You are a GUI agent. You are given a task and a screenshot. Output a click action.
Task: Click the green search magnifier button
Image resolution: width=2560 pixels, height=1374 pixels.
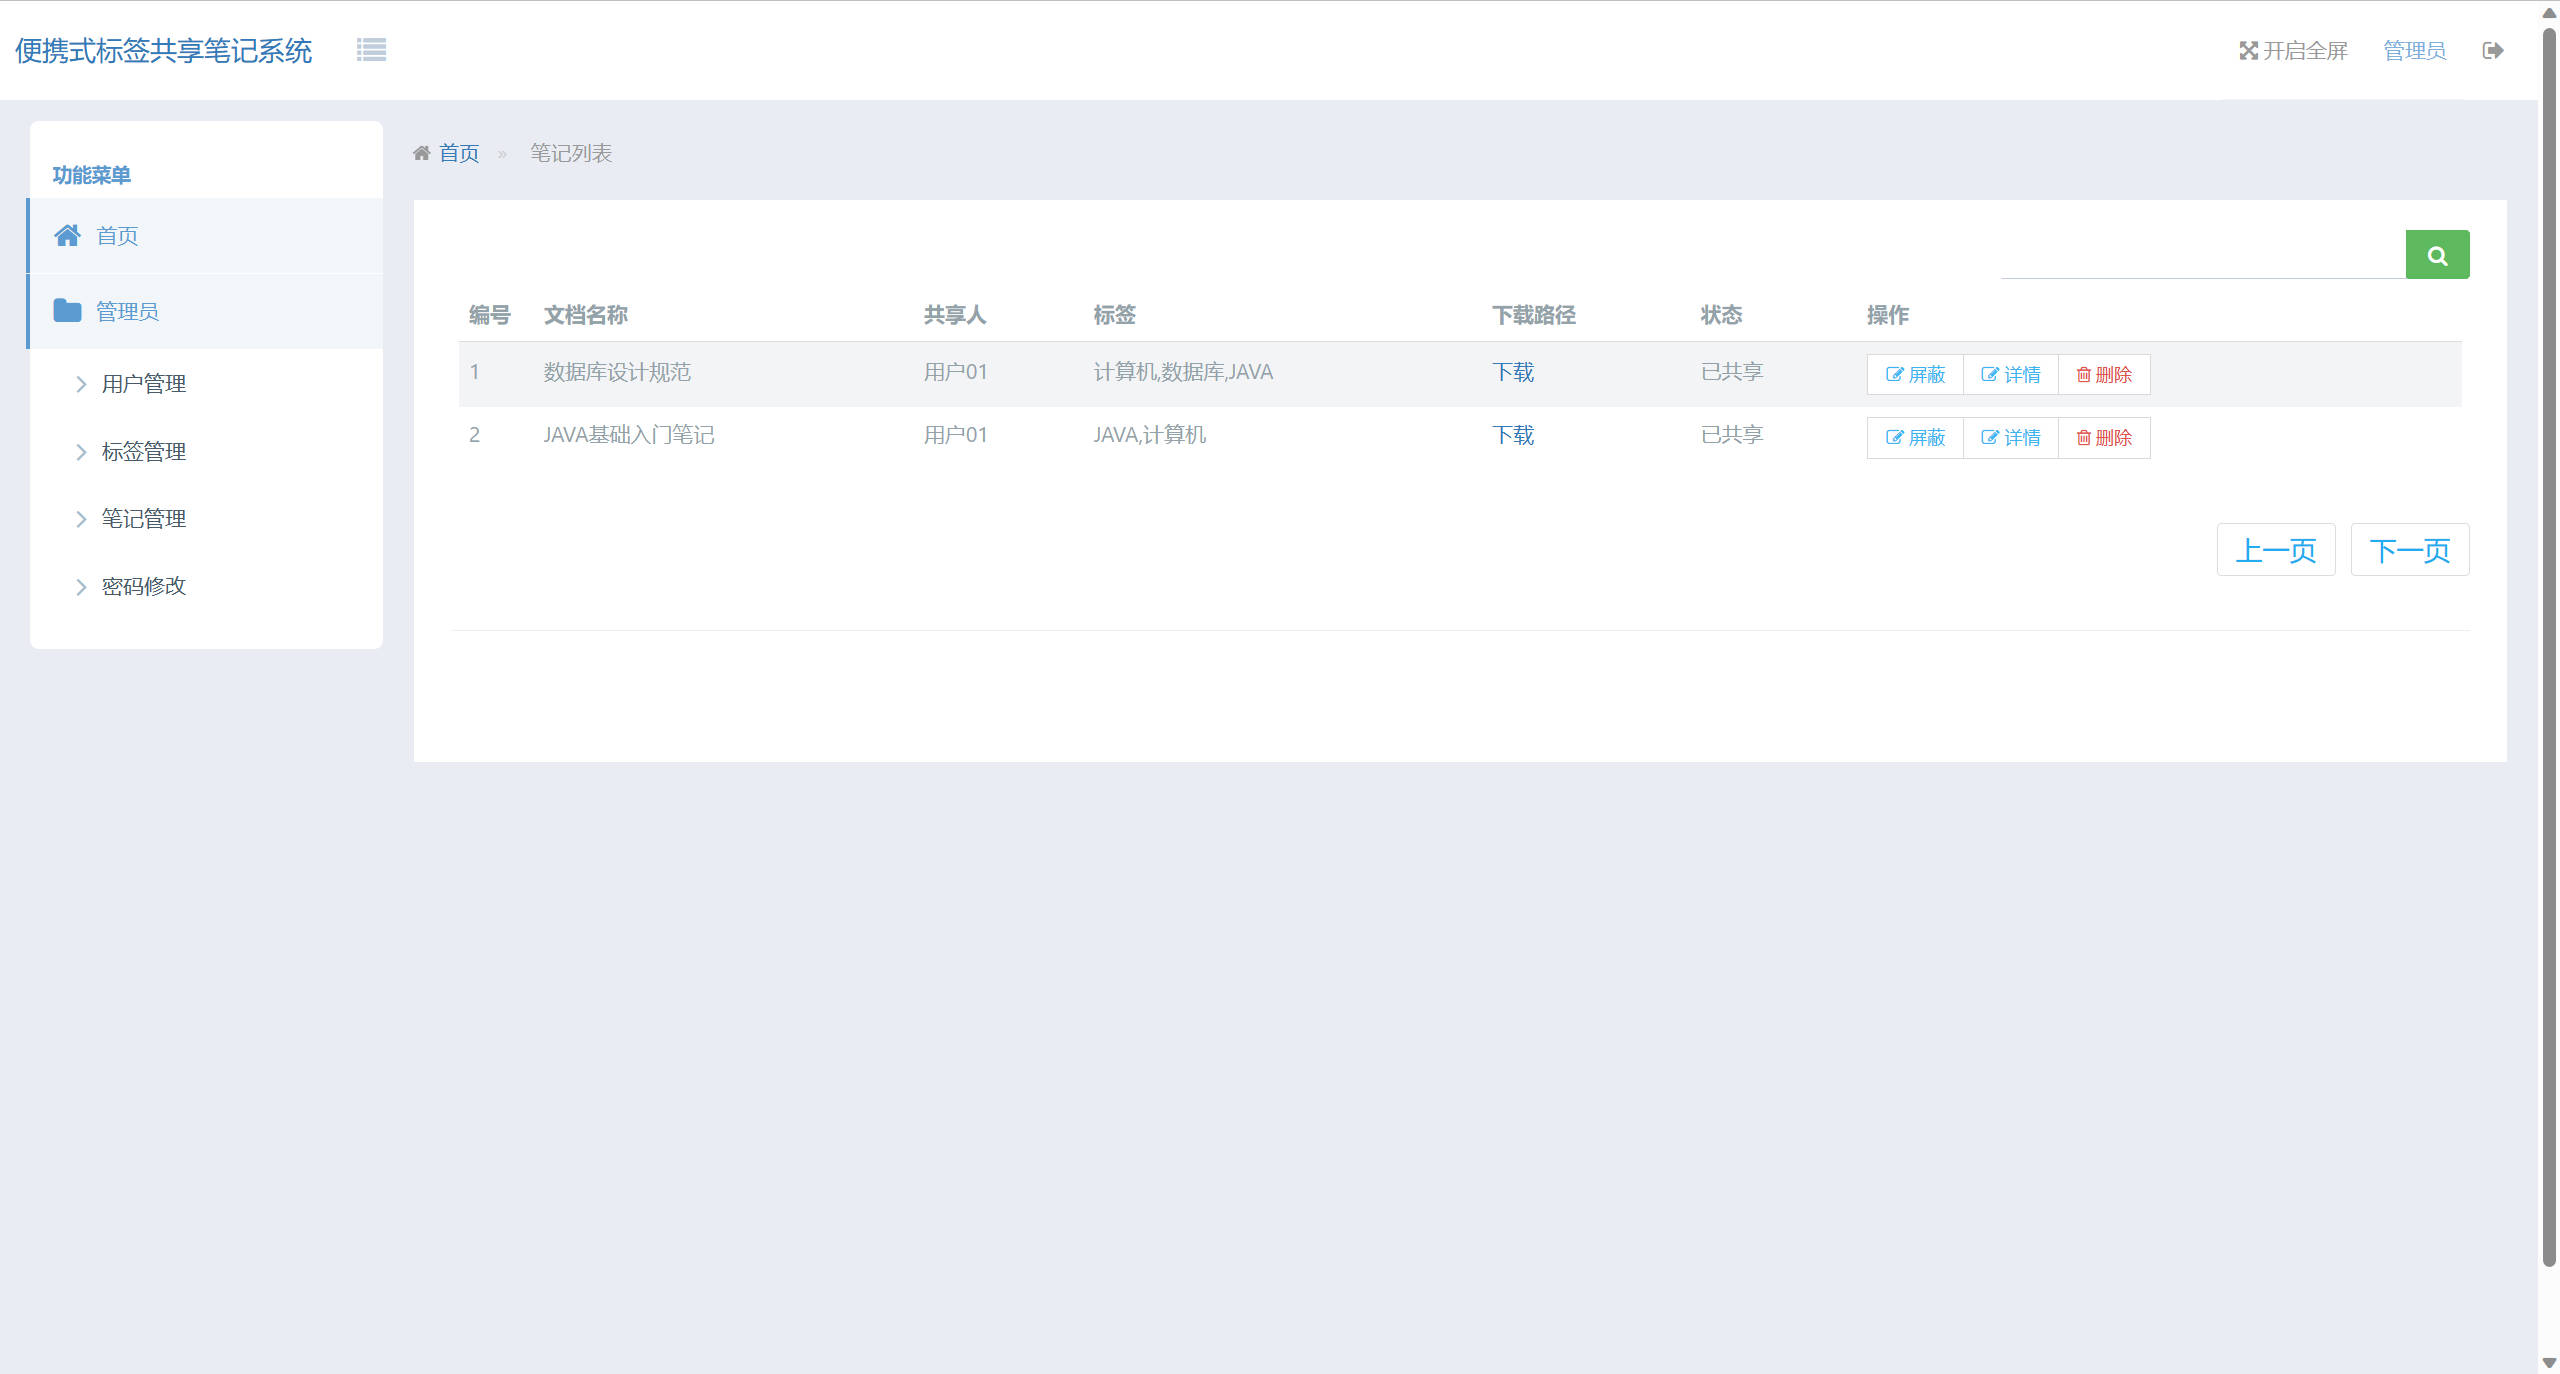pos(2437,255)
